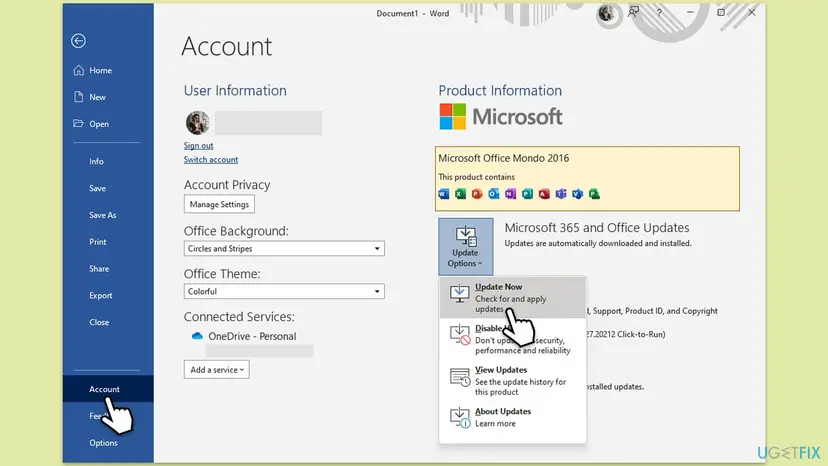Click the Access app icon
Image resolution: width=828 pixels, height=466 pixels.
click(544, 194)
